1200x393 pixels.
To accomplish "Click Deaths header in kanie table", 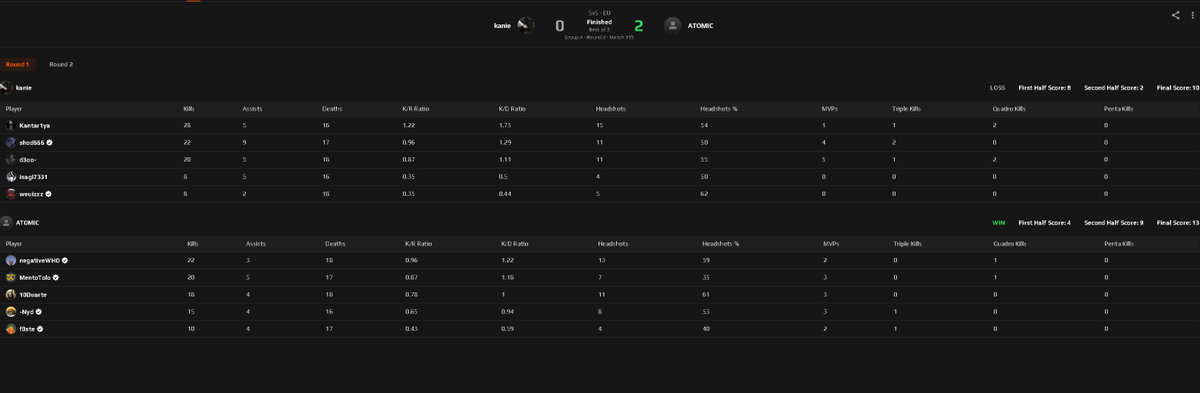I will click(331, 108).
